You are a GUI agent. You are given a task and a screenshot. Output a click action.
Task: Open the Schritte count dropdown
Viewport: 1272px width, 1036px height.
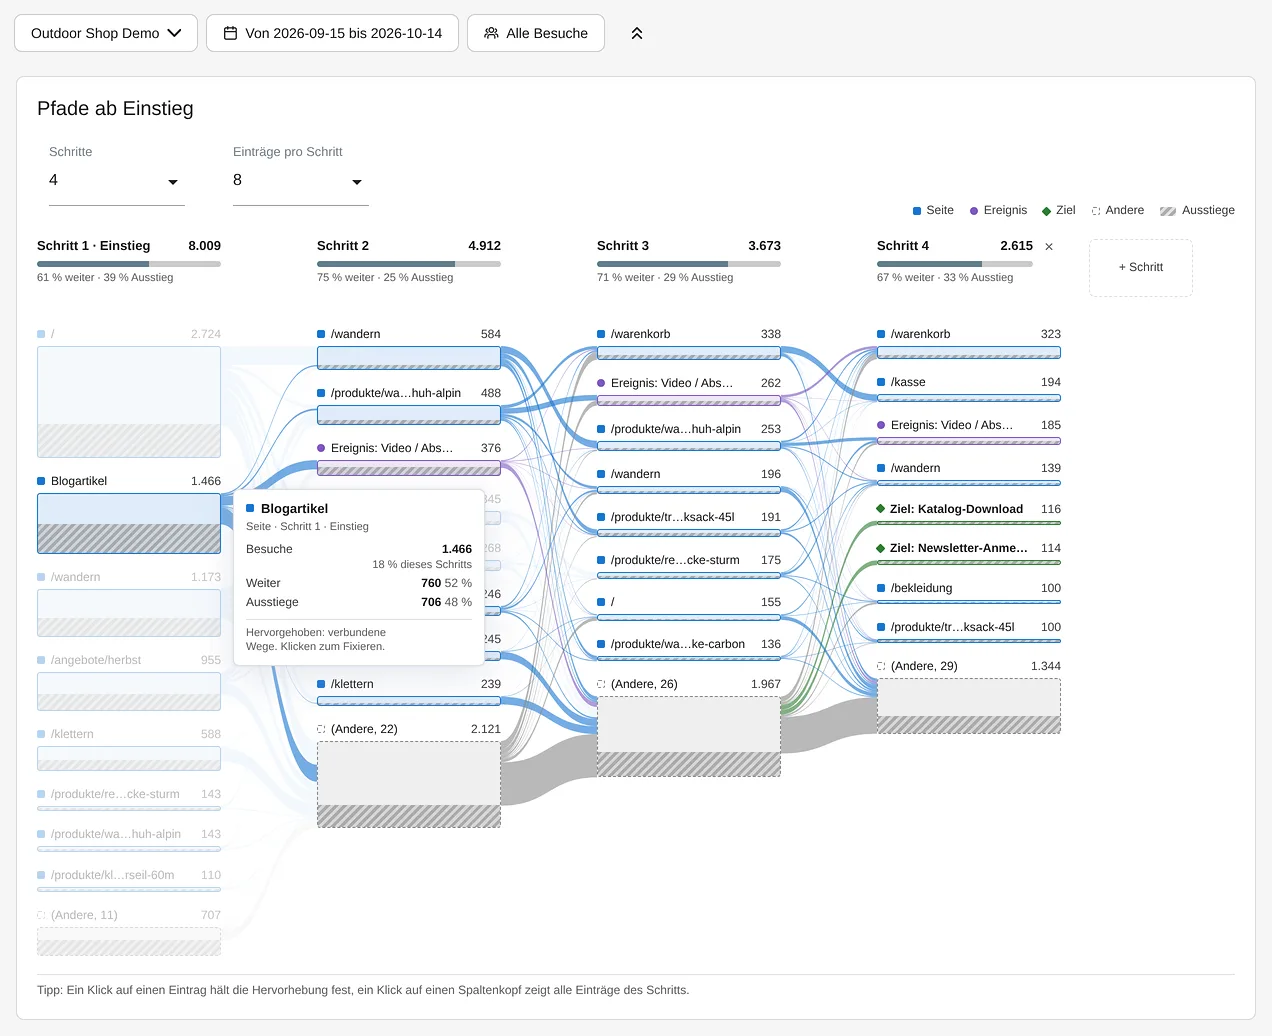(117, 180)
